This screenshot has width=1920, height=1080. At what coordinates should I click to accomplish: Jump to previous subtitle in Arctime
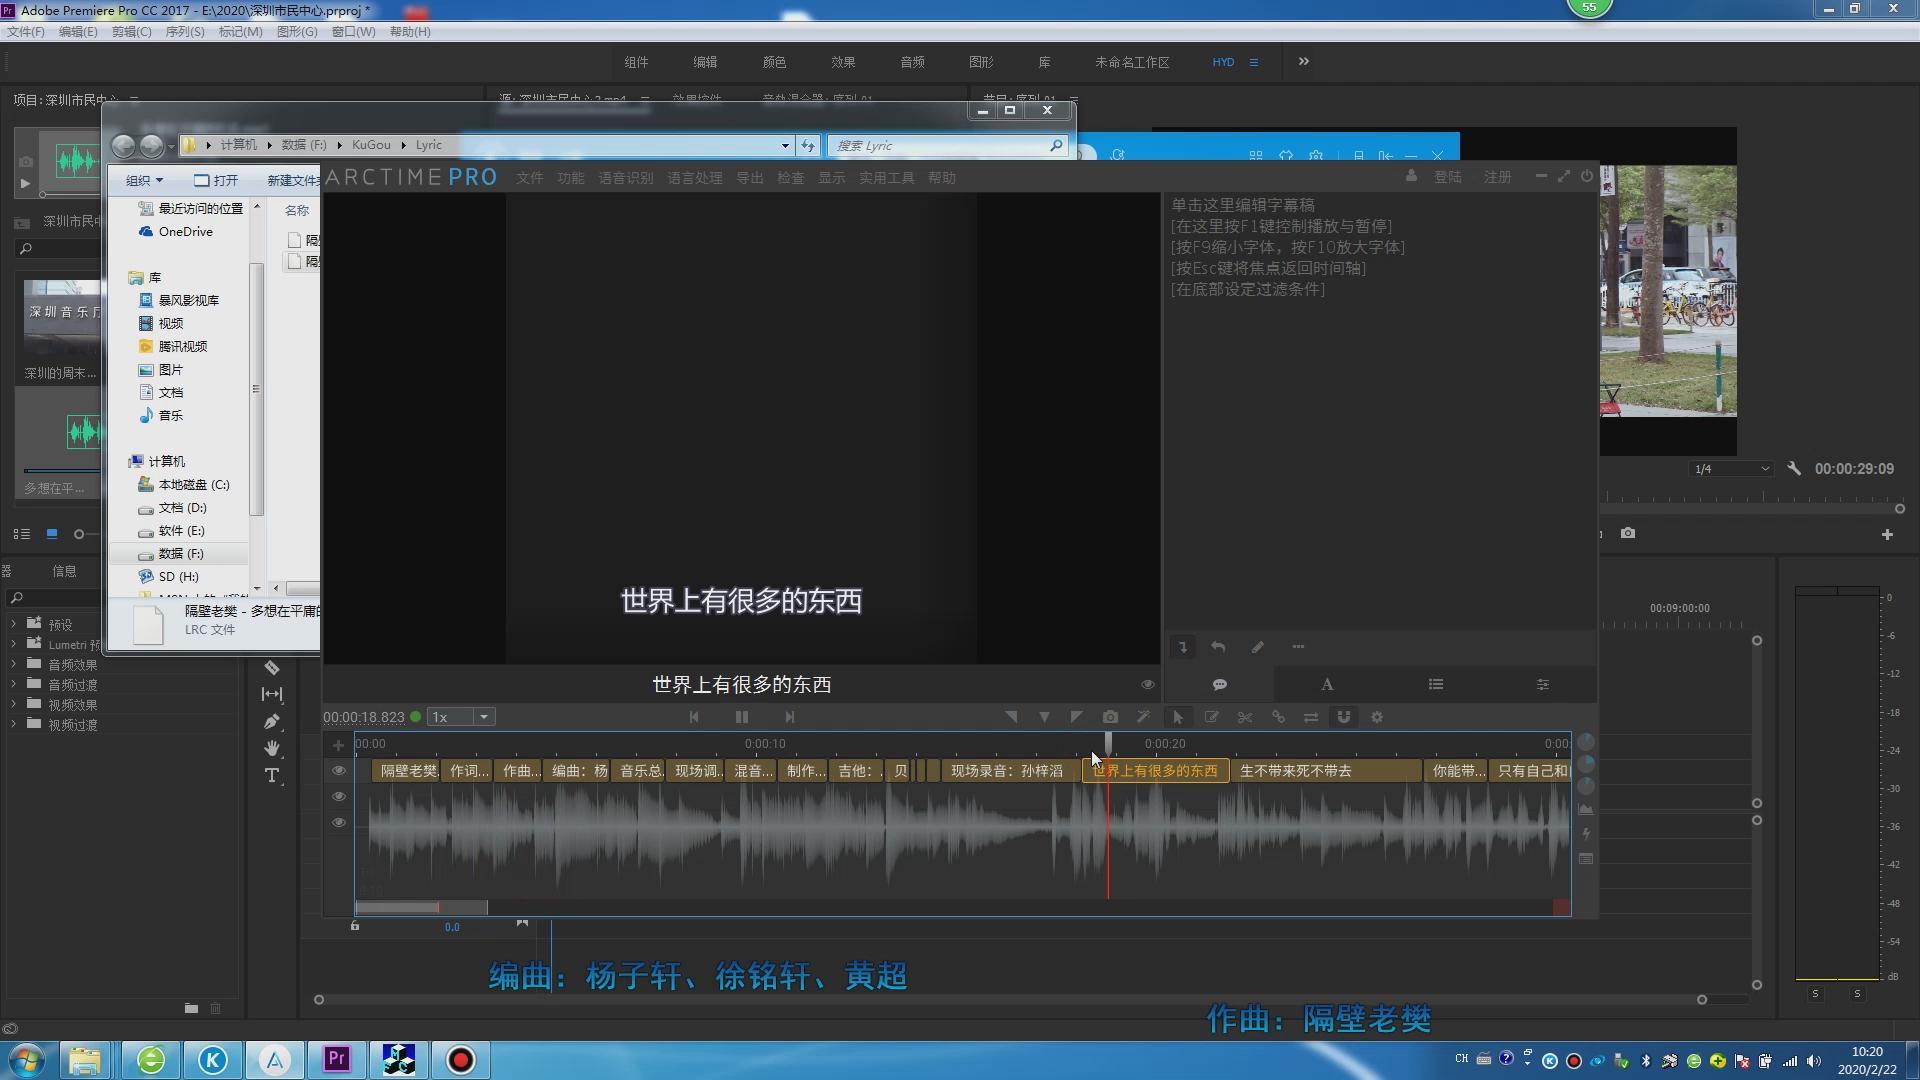tap(694, 717)
